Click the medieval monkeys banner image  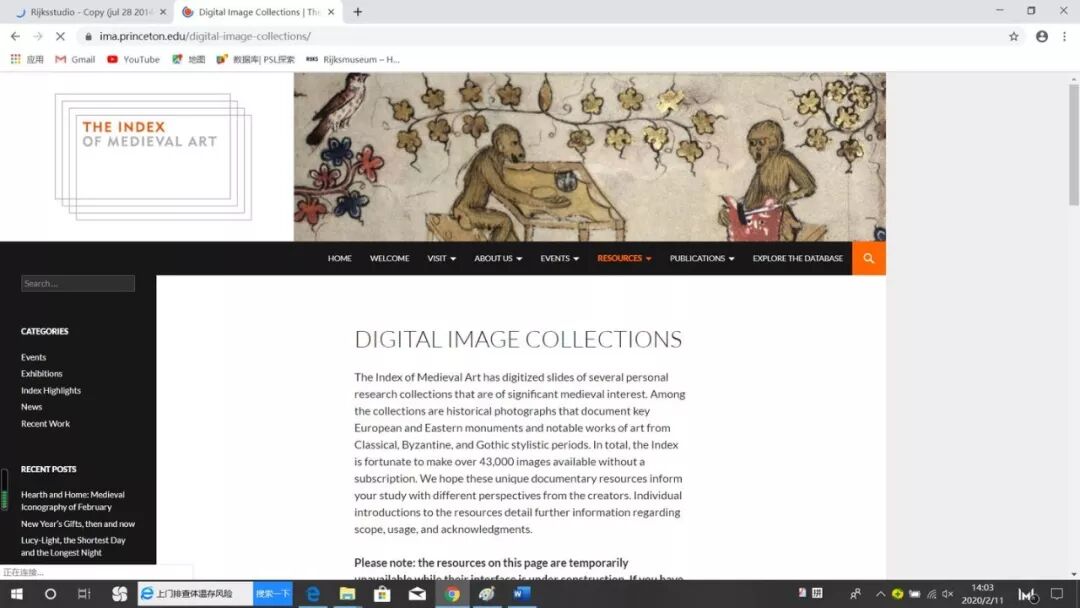pos(590,157)
